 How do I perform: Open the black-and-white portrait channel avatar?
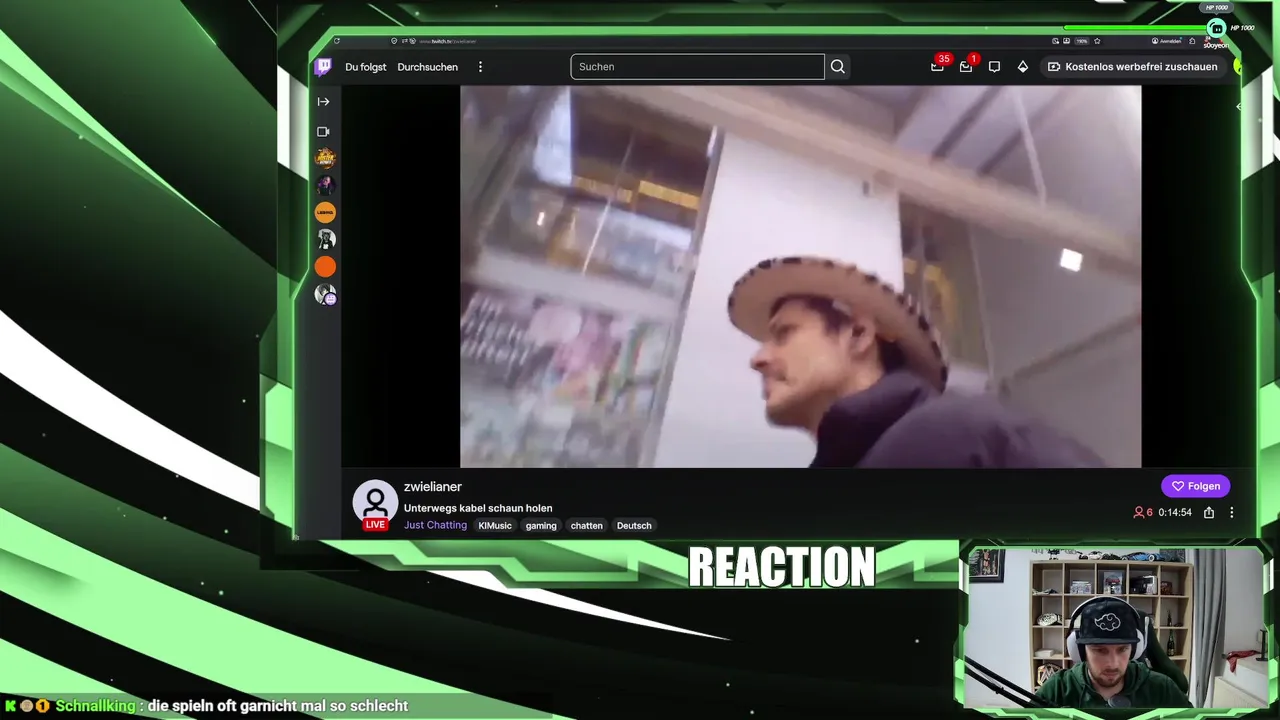click(x=325, y=239)
